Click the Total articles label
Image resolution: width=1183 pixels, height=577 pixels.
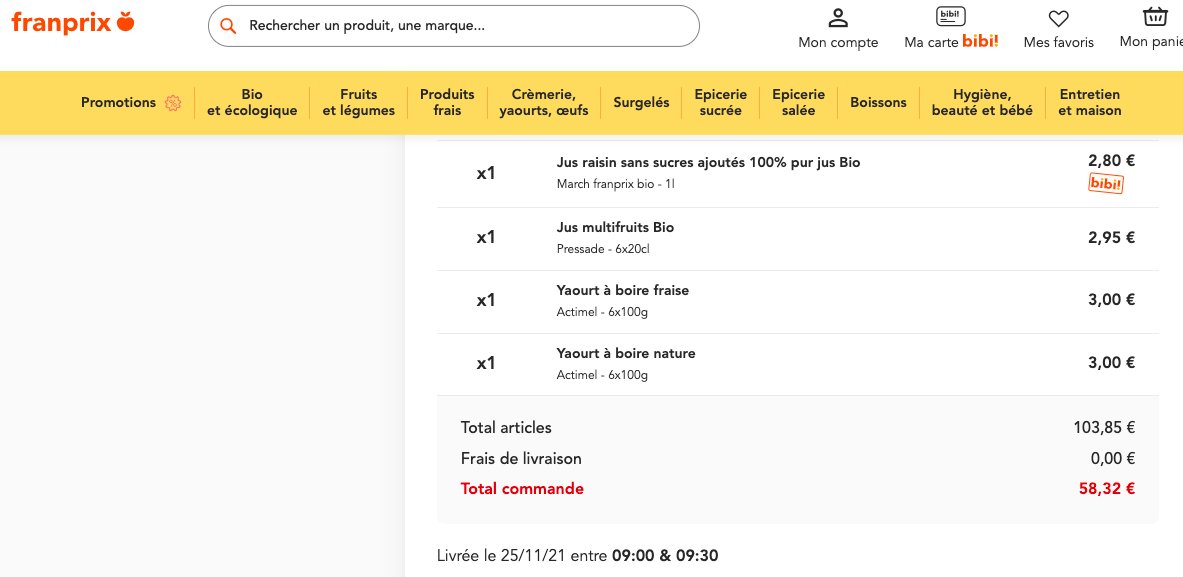coord(506,428)
